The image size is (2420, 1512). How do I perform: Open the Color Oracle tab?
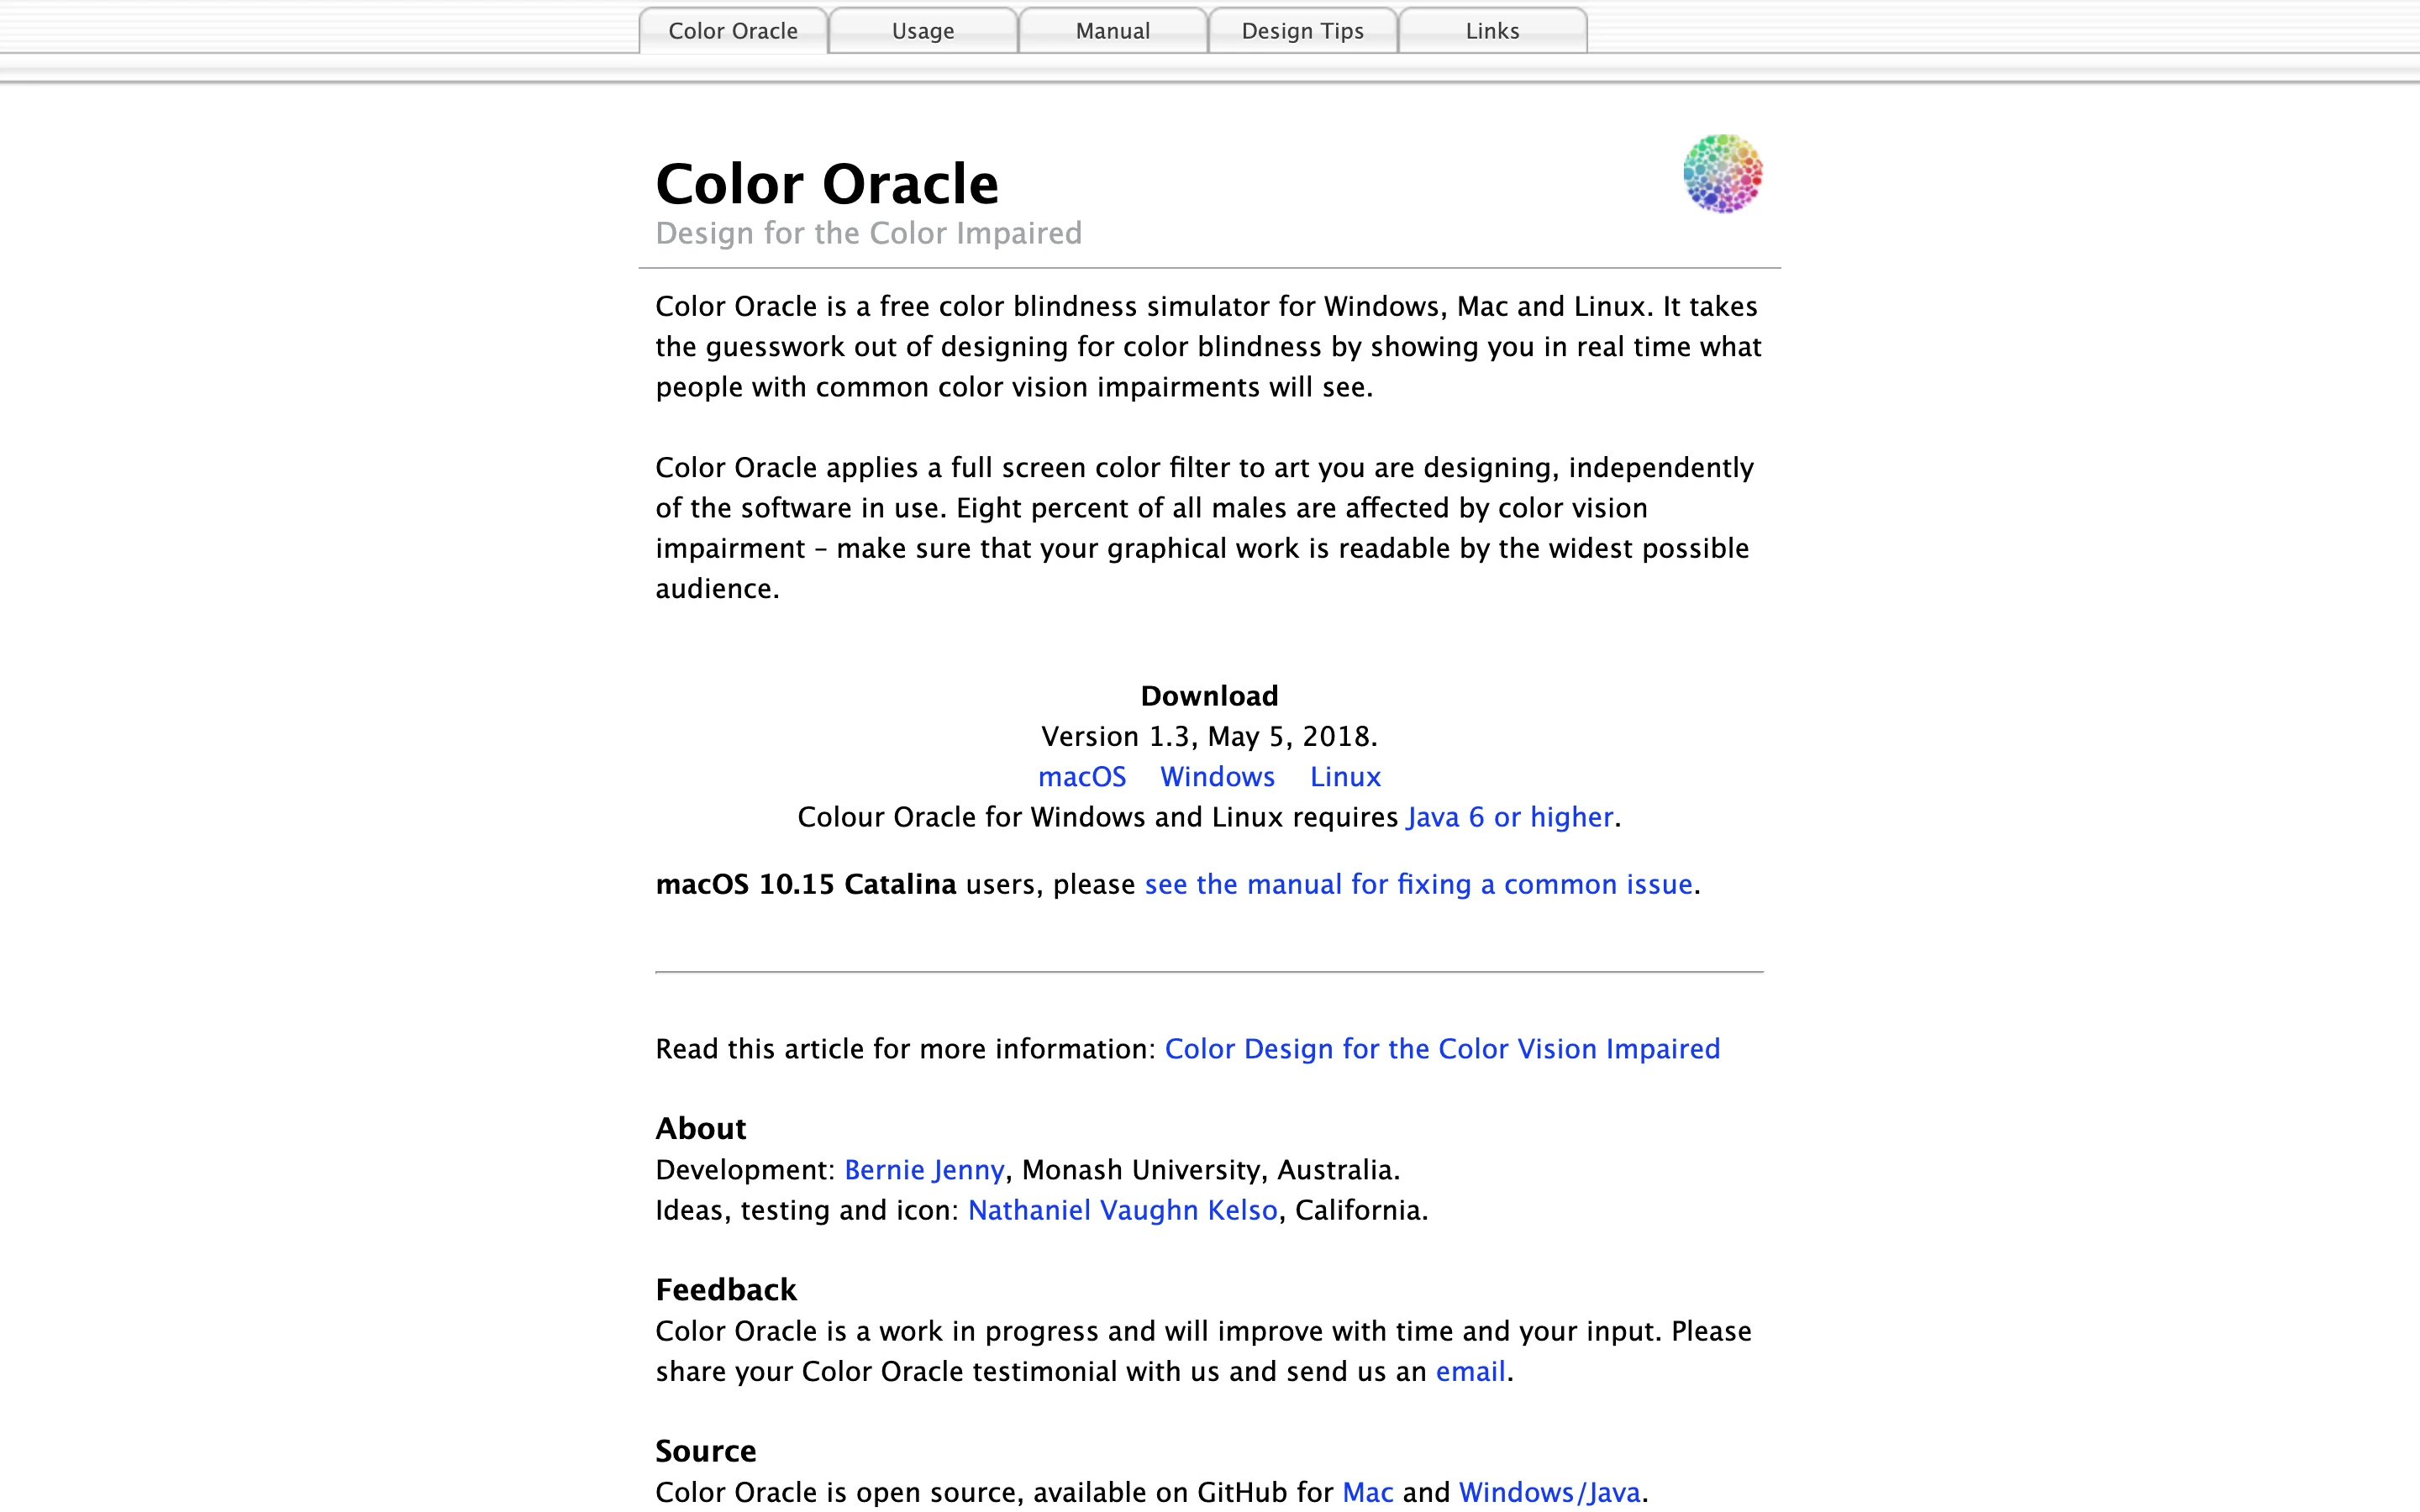[733, 30]
